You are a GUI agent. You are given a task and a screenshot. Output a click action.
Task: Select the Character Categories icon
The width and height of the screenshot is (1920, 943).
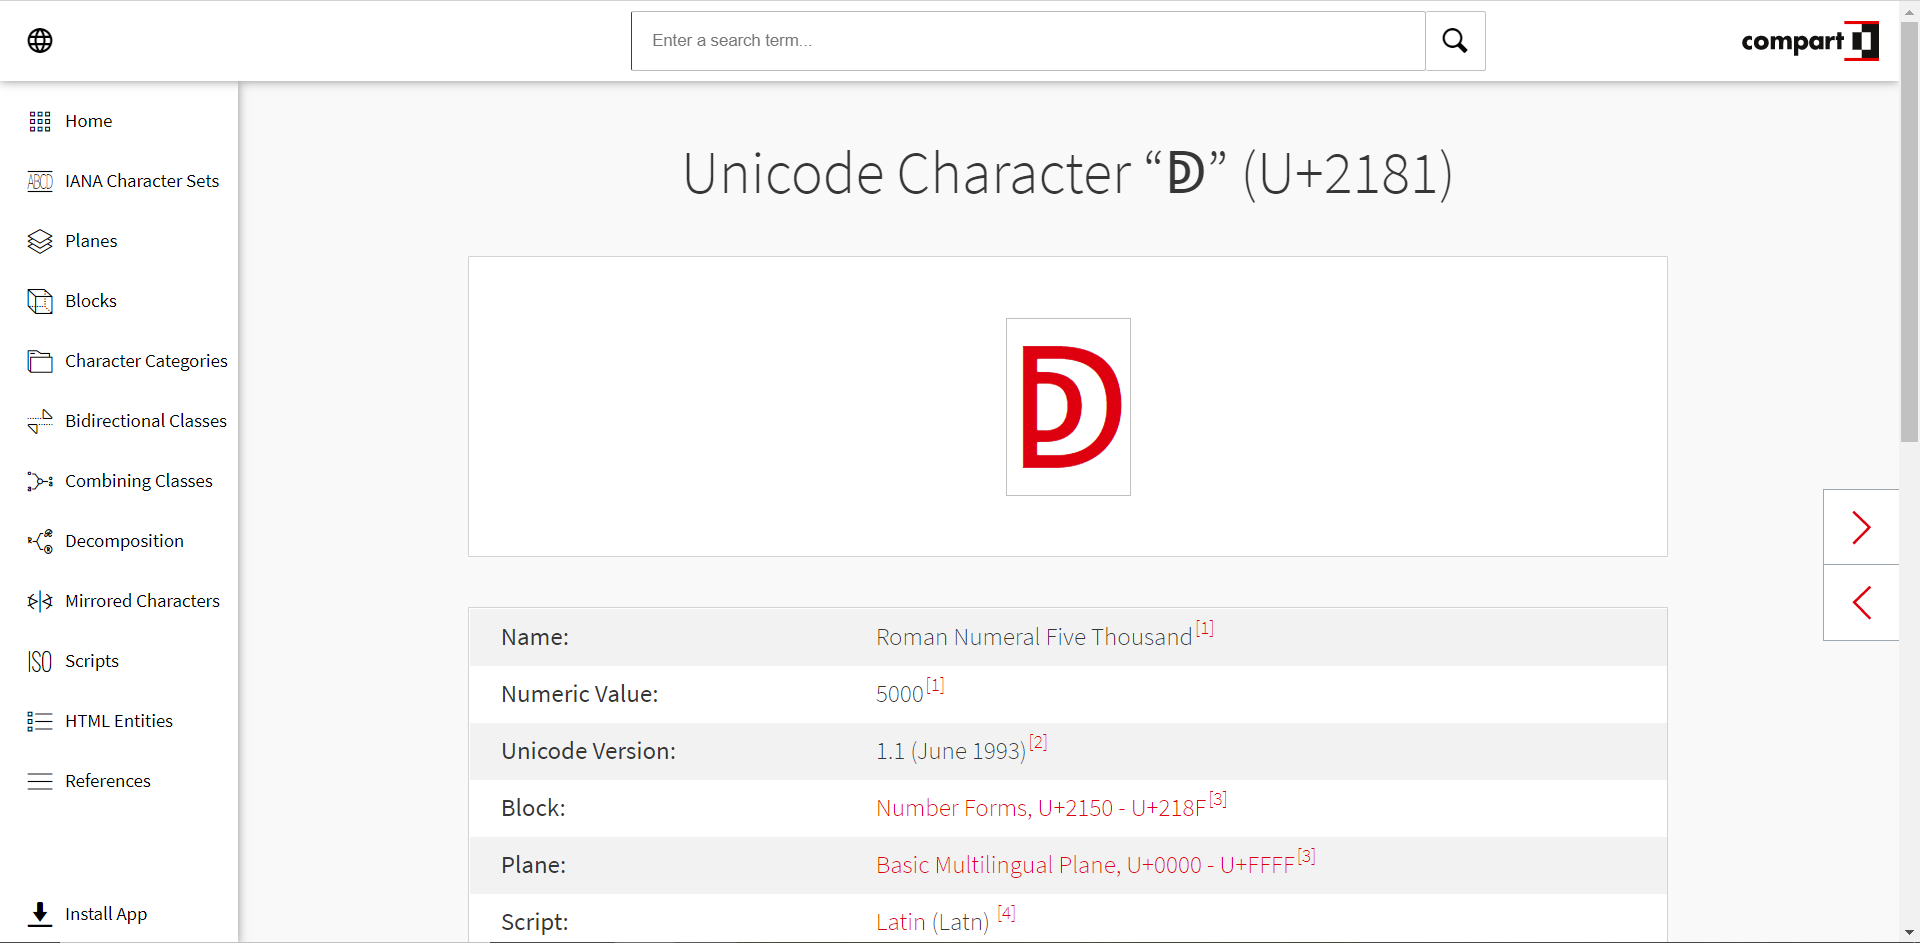(40, 361)
